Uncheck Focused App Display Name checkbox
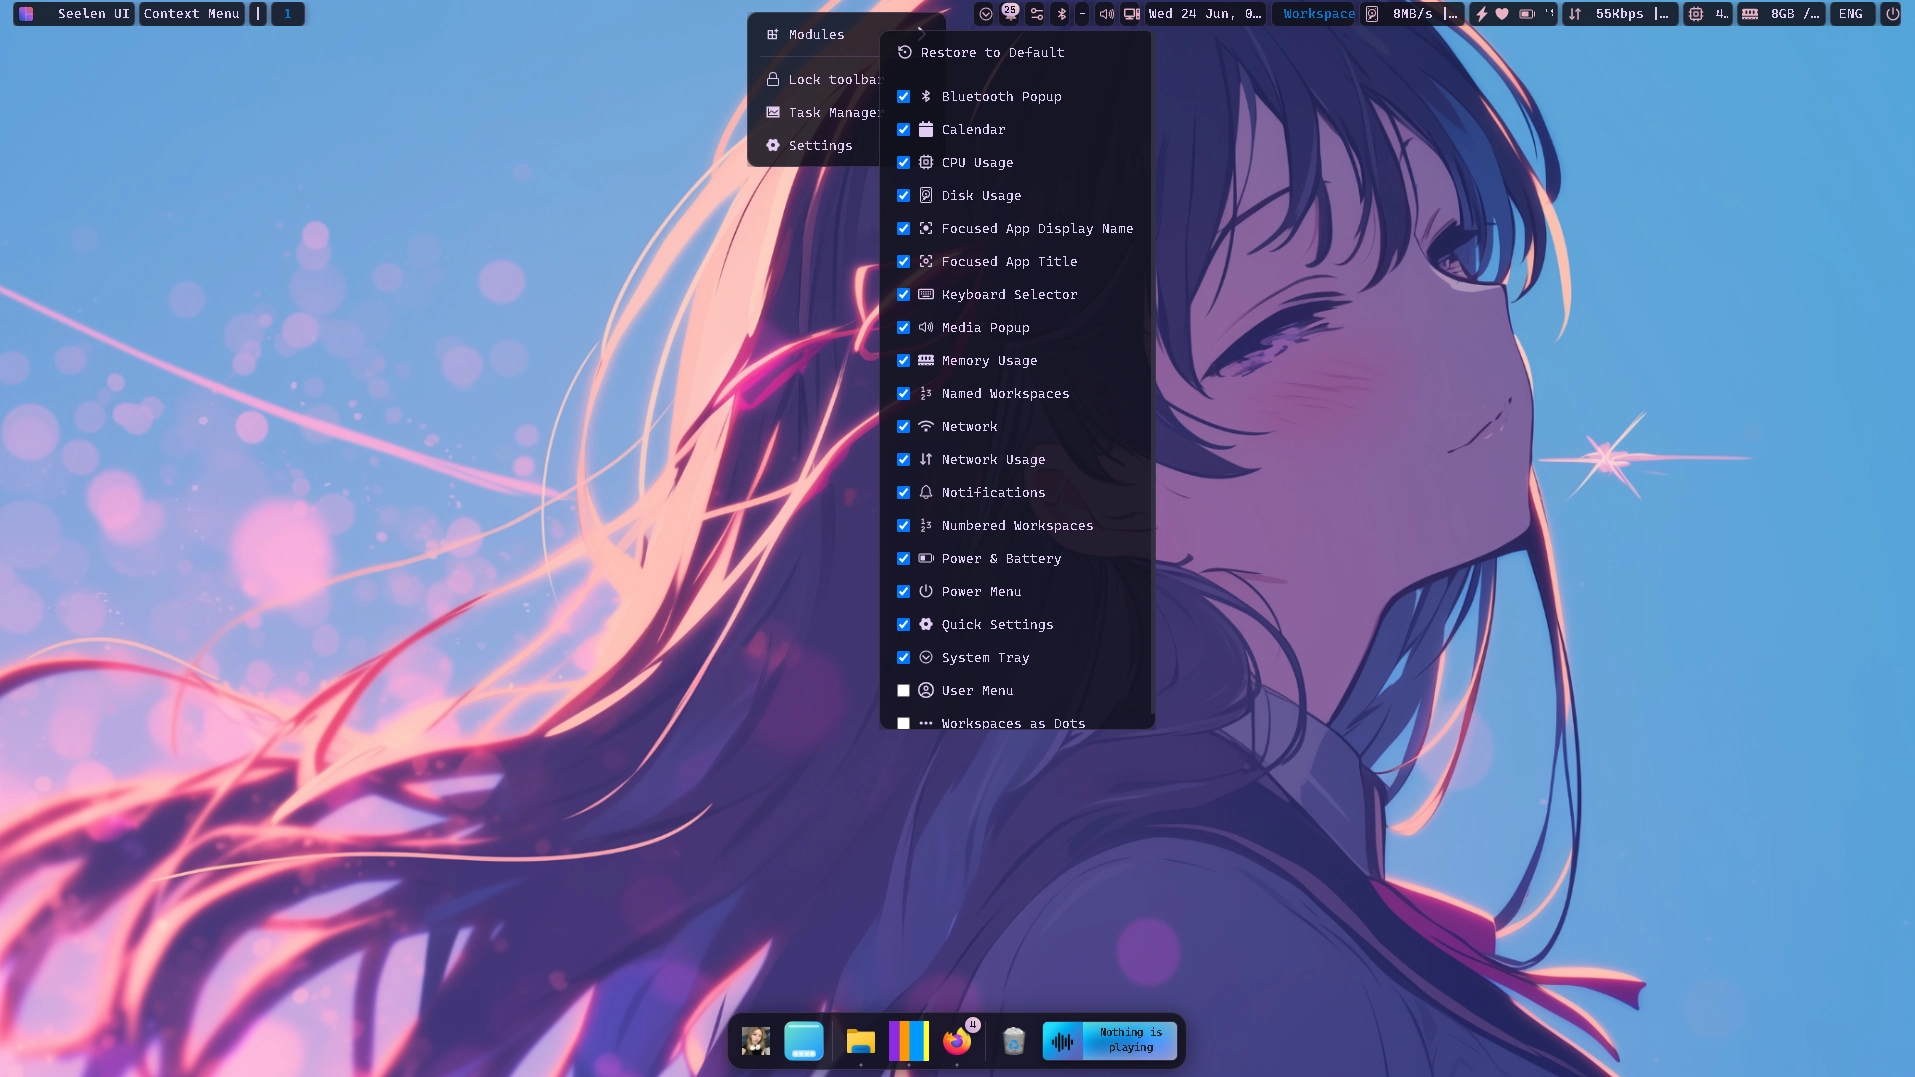1915x1077 pixels. tap(903, 228)
